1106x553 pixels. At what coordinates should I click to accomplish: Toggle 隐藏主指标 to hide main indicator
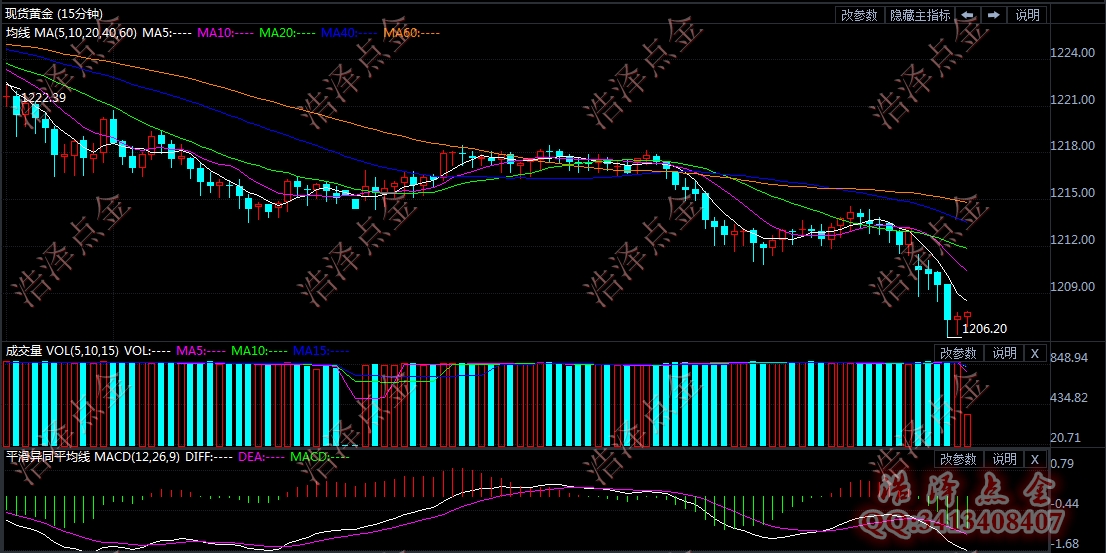(x=920, y=15)
